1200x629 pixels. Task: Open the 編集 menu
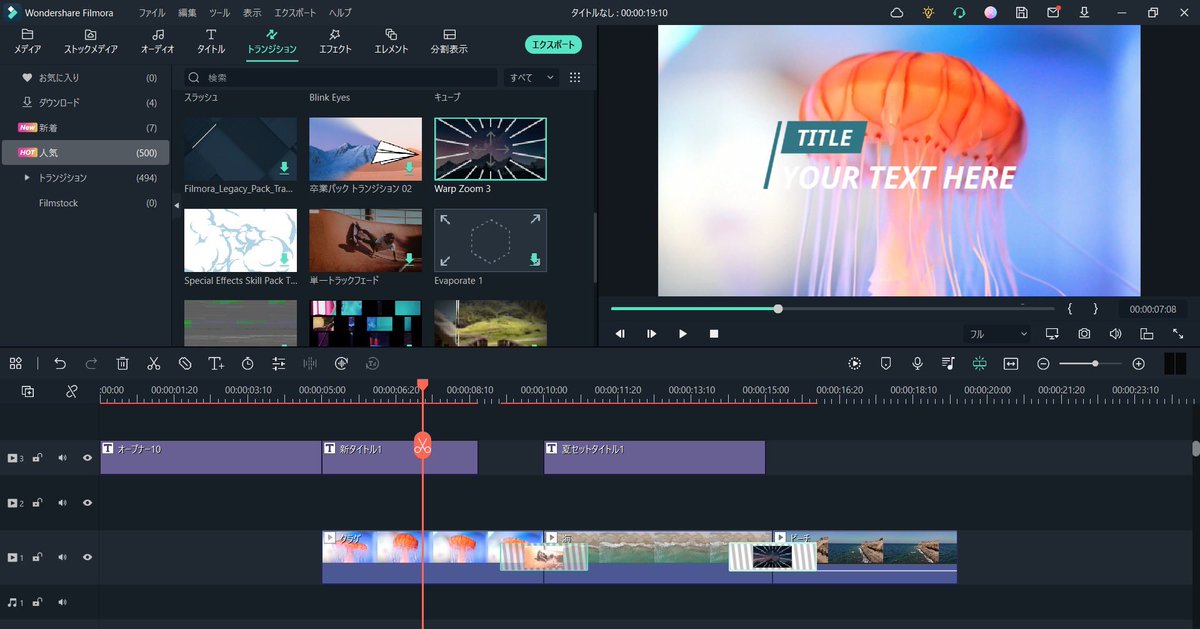[187, 13]
